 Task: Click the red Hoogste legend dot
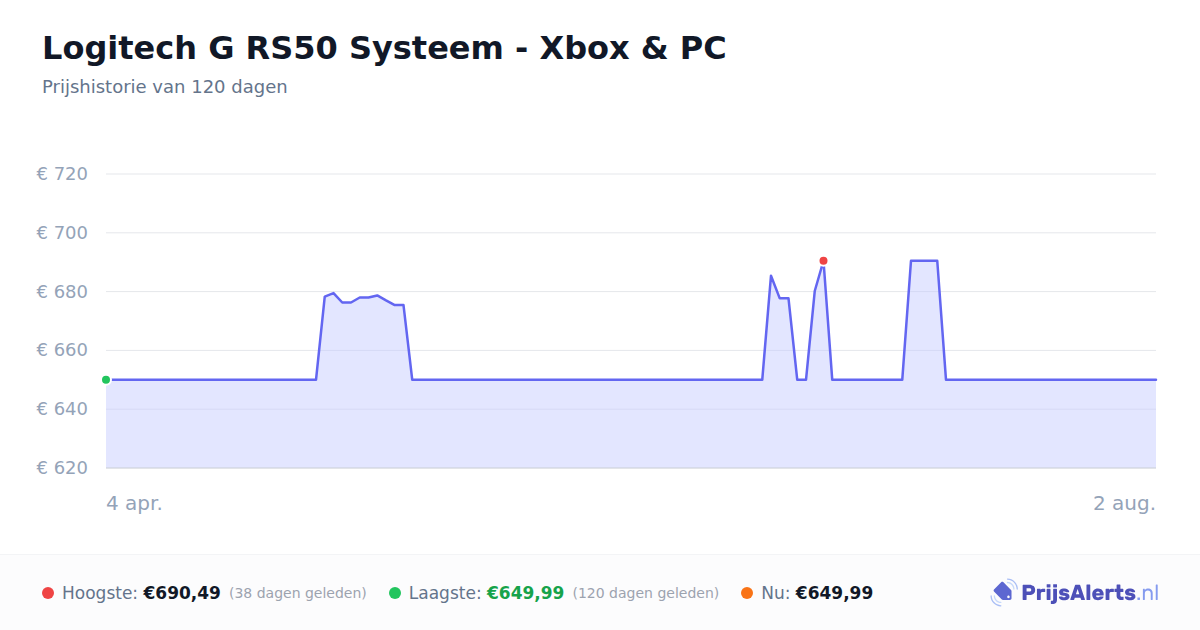(48, 593)
